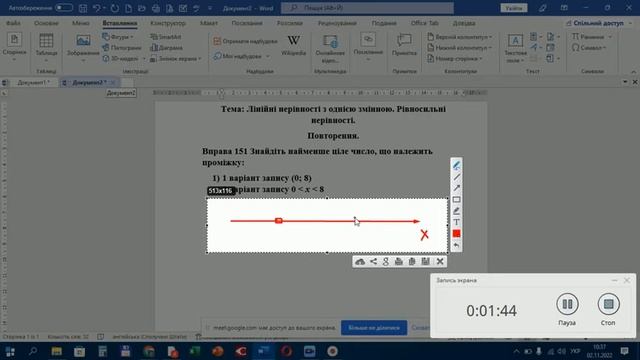Viewport: 640px width, 360px height.
Task: Open the Файл tab
Action: (13, 23)
